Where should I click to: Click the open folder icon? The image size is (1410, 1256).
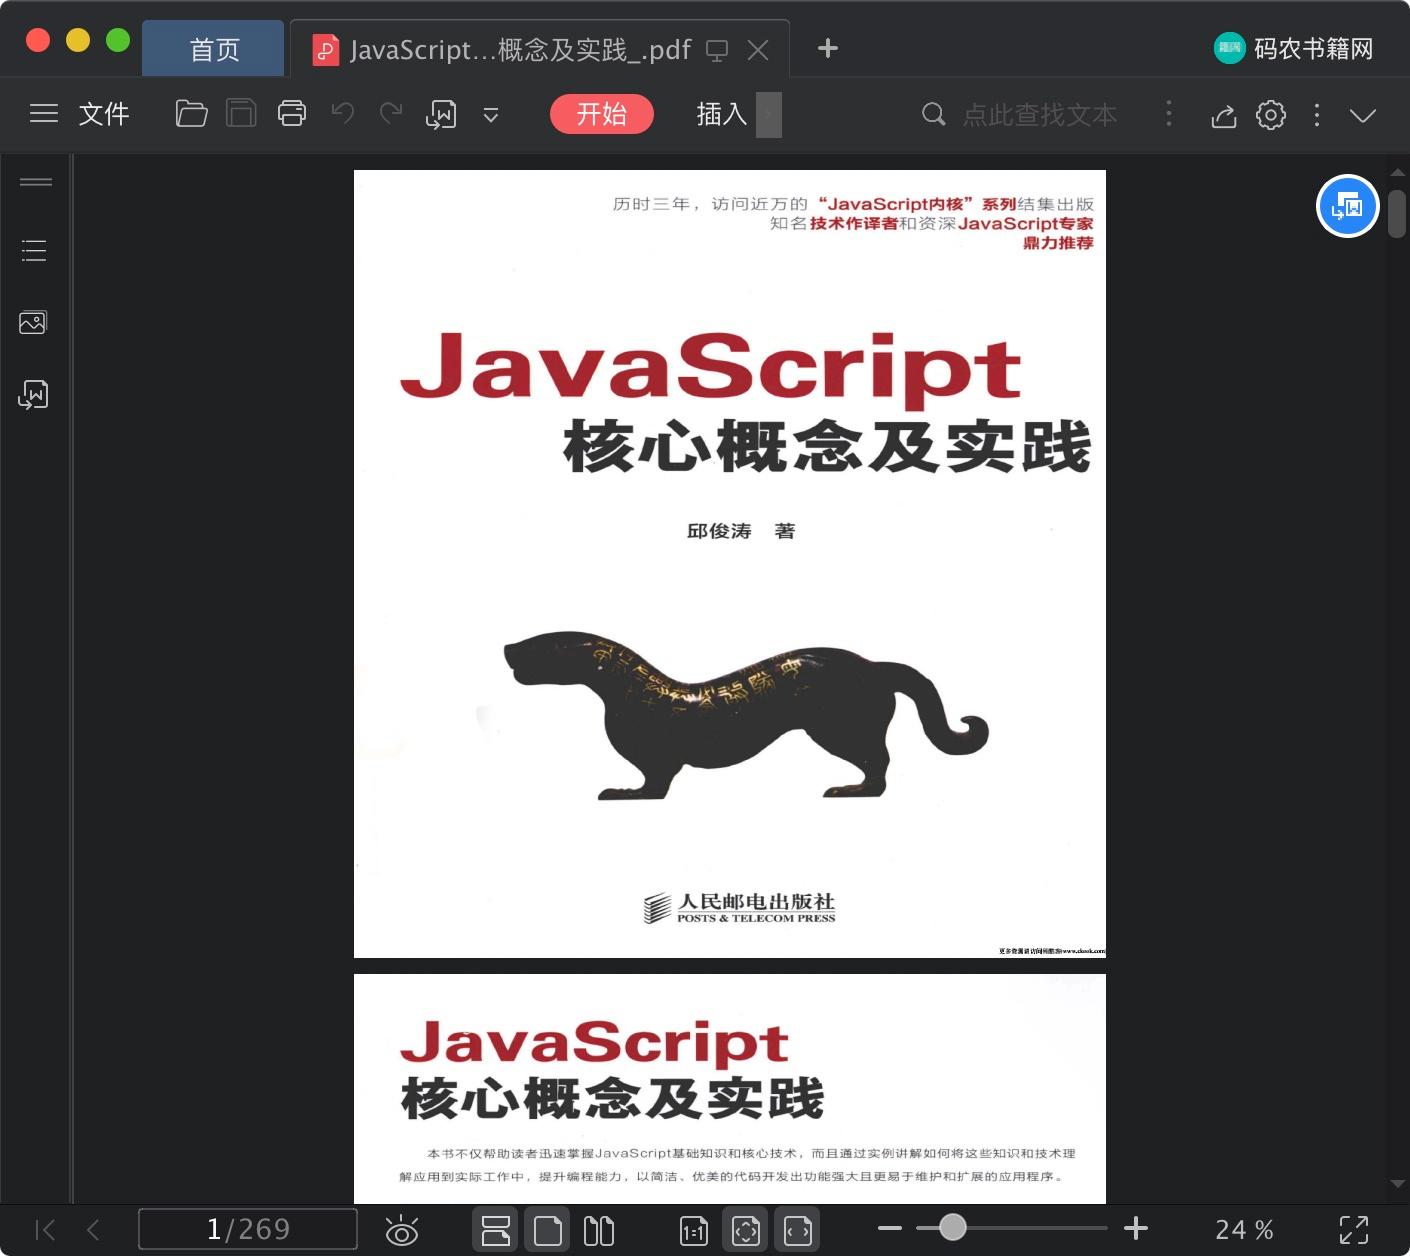click(191, 114)
